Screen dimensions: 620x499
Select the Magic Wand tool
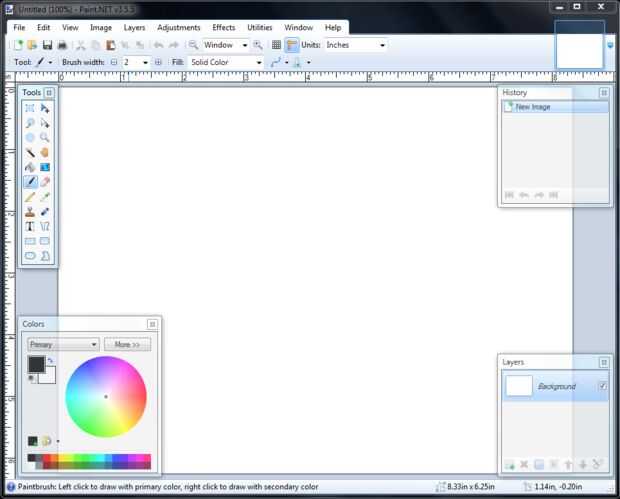(30, 152)
